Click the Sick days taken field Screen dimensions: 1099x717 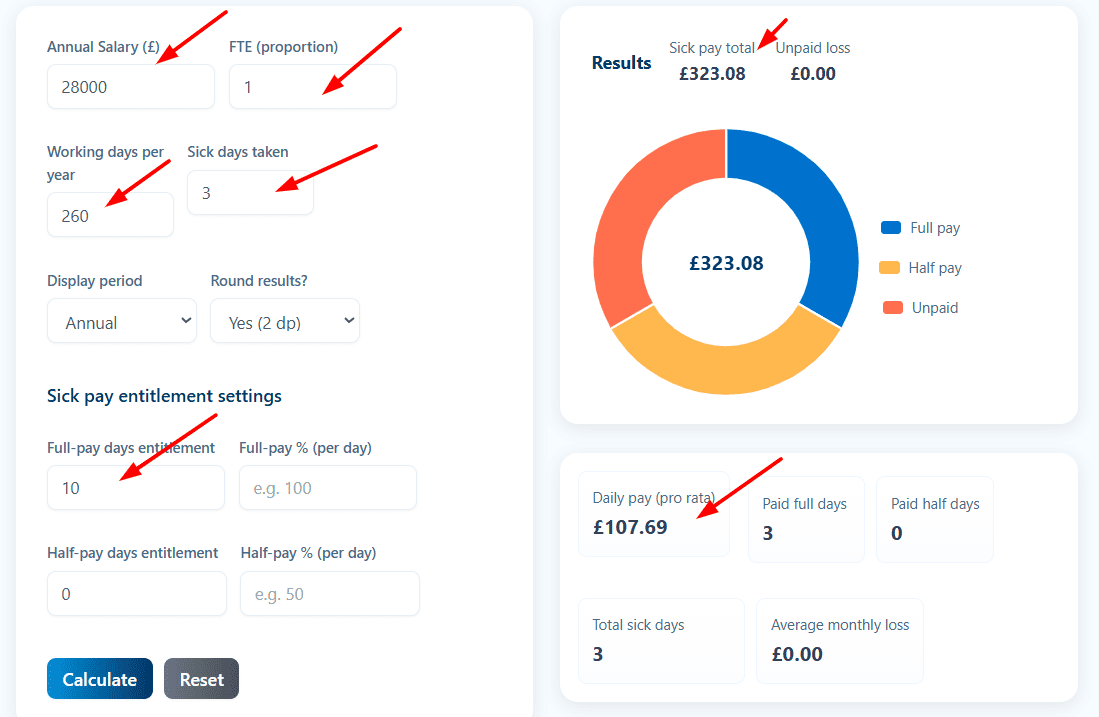(250, 193)
